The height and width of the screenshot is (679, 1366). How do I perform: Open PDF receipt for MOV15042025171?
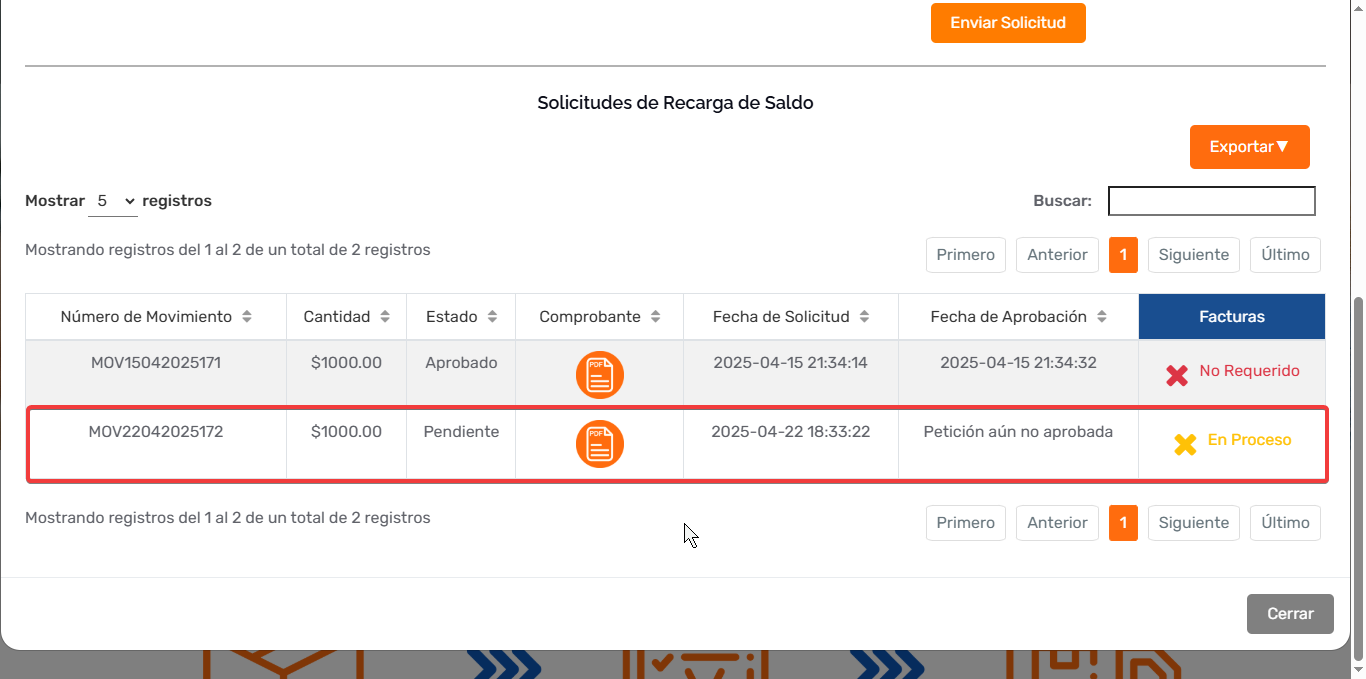click(x=600, y=375)
